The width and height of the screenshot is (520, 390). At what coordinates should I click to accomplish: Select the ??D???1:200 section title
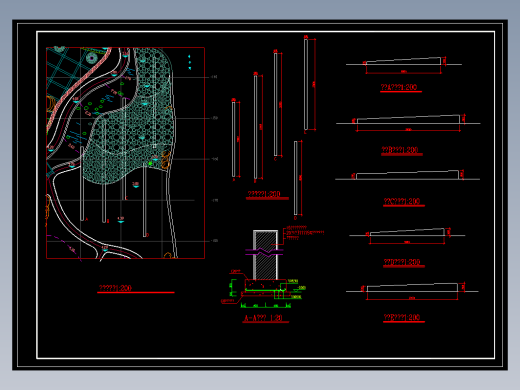[402, 262]
